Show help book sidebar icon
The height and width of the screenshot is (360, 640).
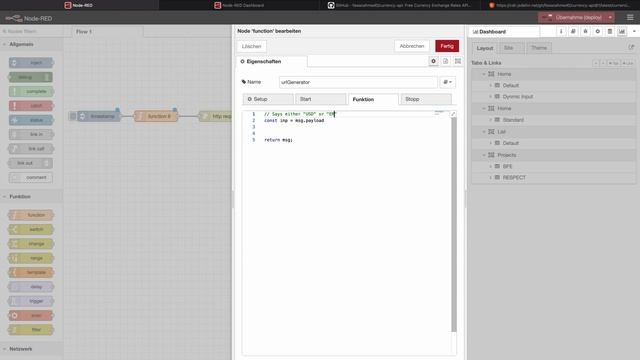(x=573, y=31)
